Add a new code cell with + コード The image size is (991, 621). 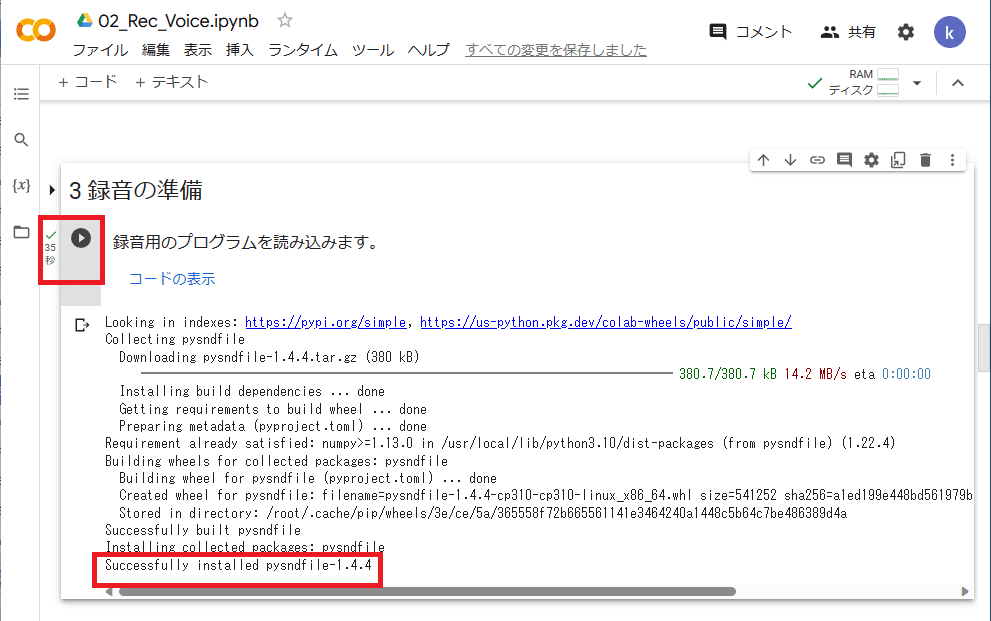(x=87, y=82)
